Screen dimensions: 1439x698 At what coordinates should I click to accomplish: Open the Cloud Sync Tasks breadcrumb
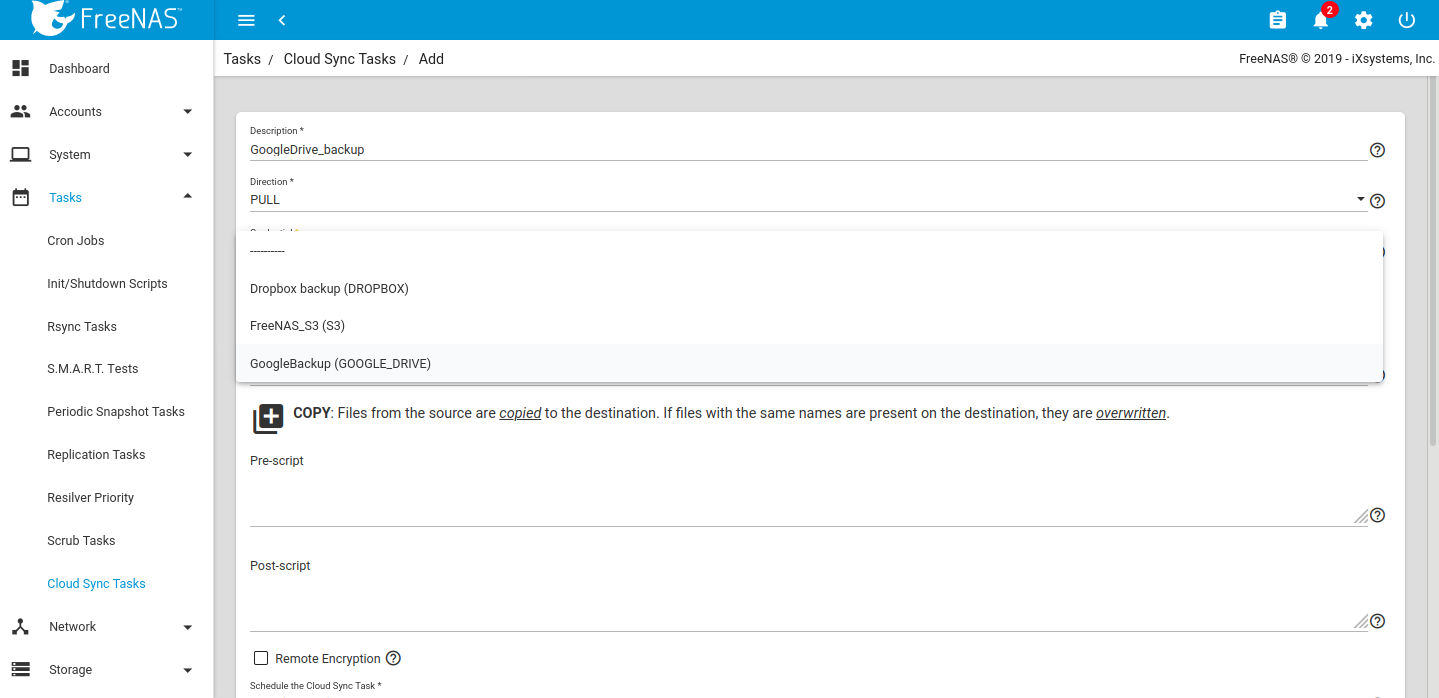340,59
